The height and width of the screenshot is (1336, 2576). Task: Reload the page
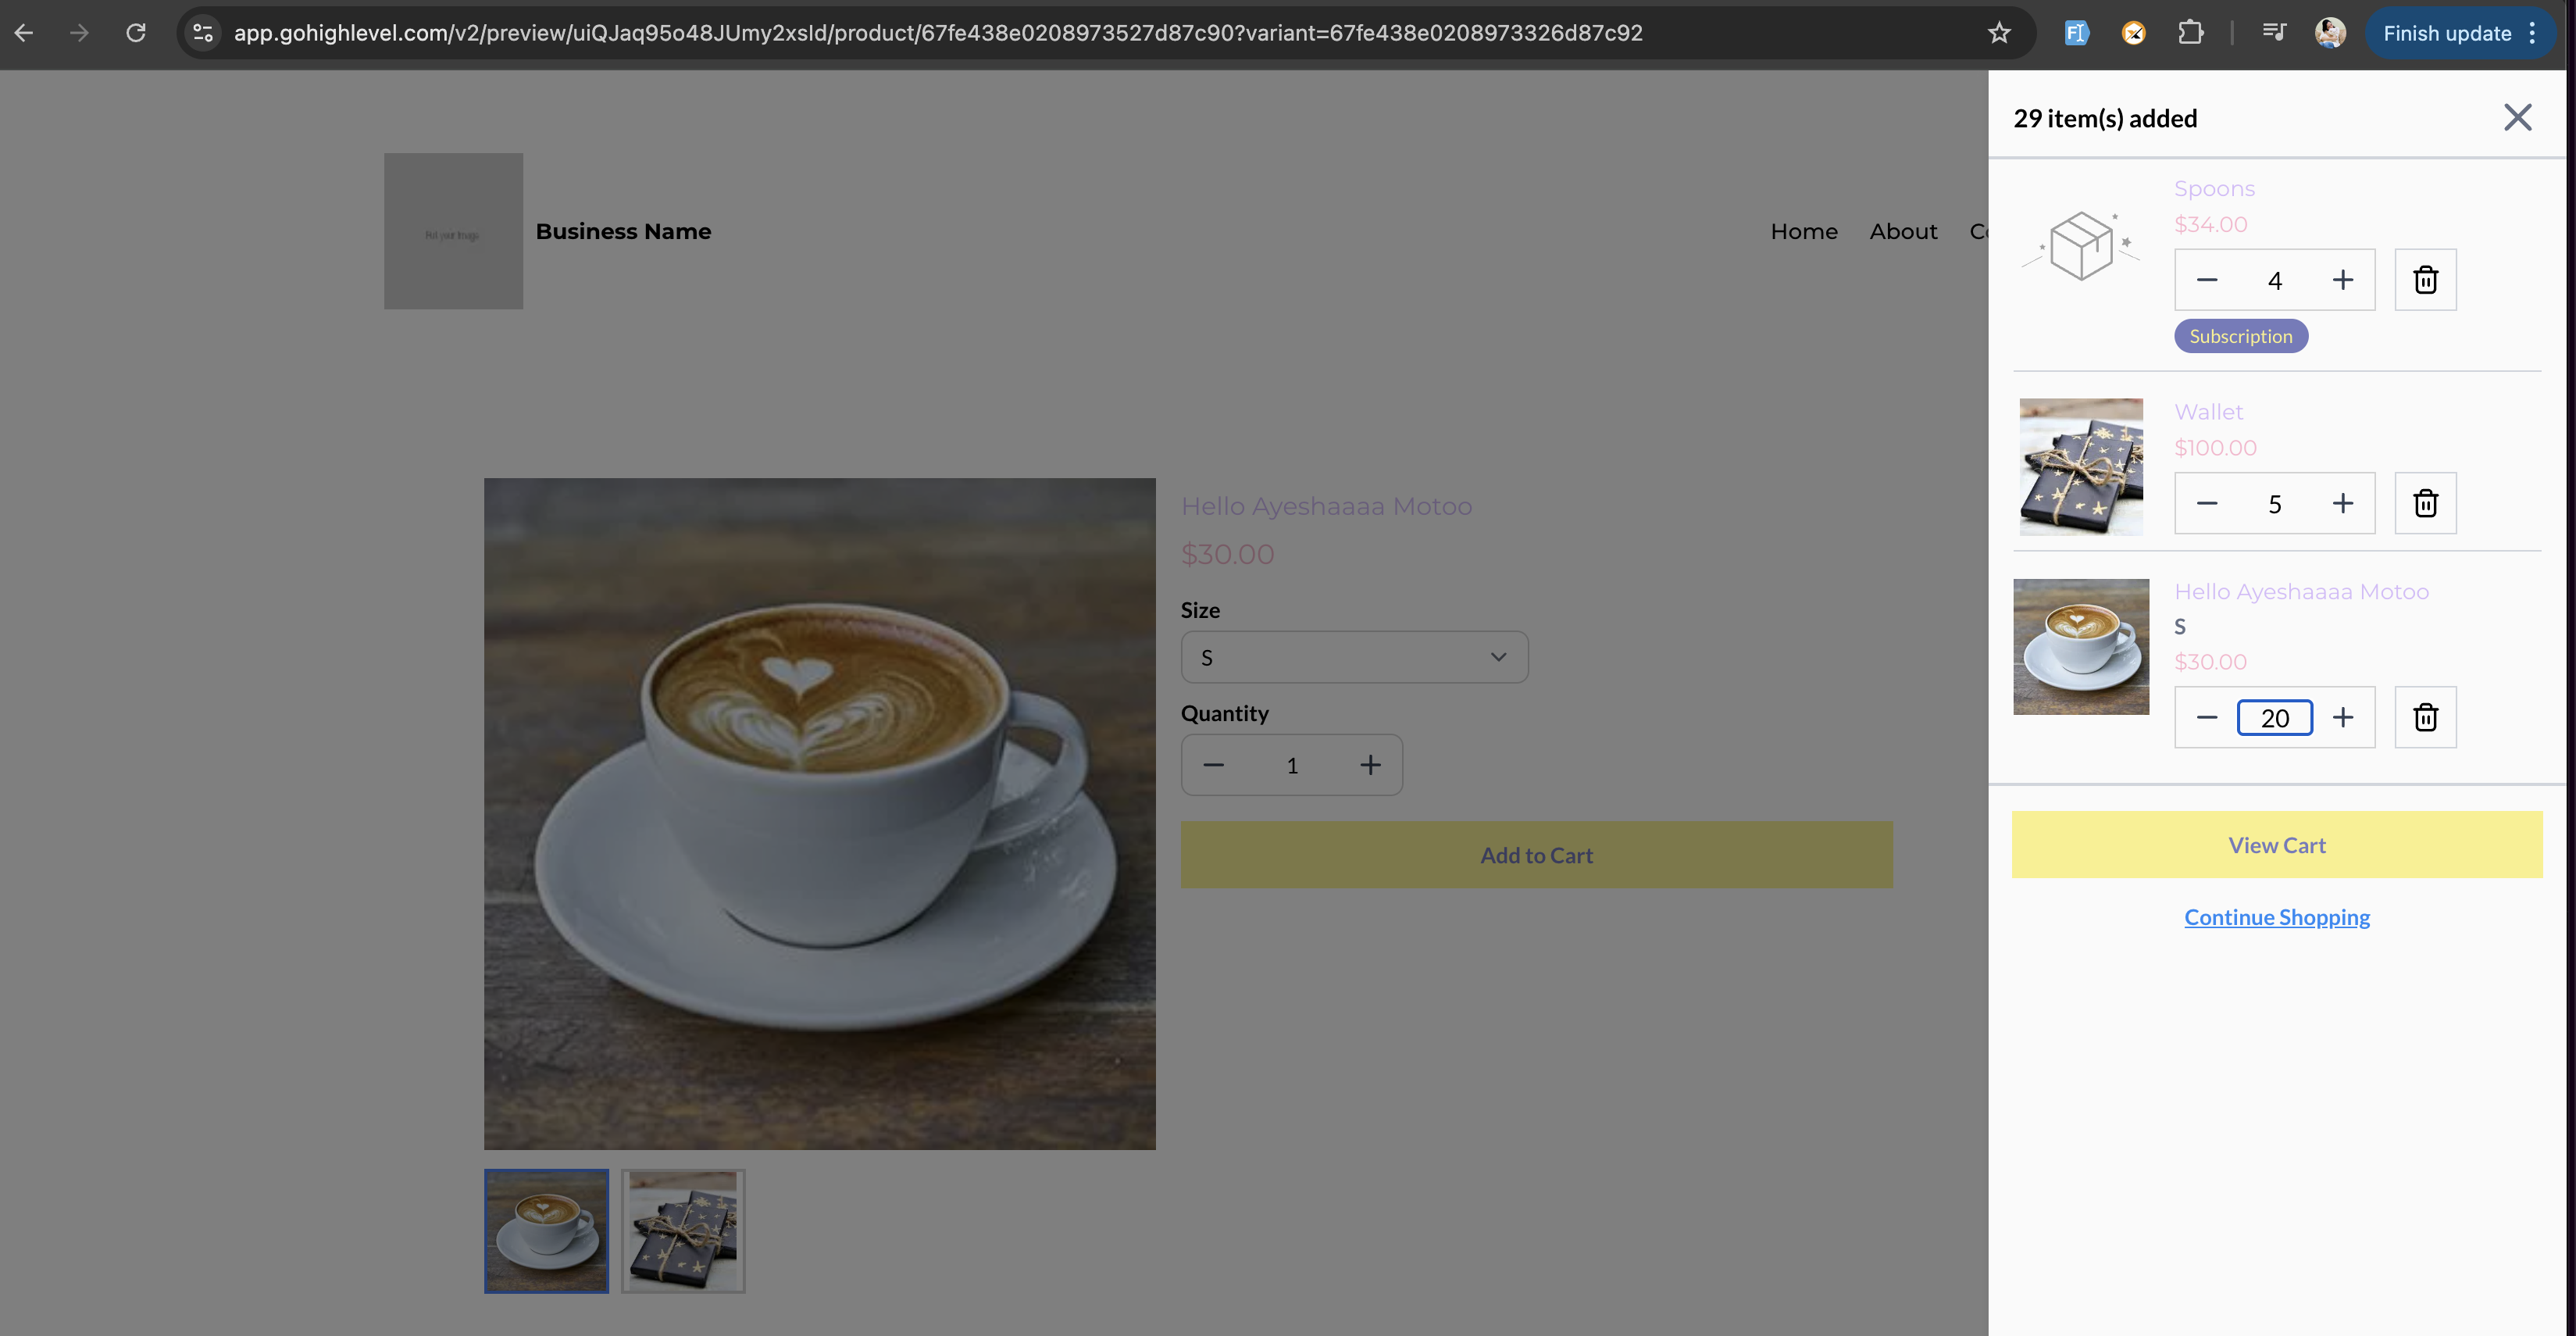pyautogui.click(x=136, y=33)
